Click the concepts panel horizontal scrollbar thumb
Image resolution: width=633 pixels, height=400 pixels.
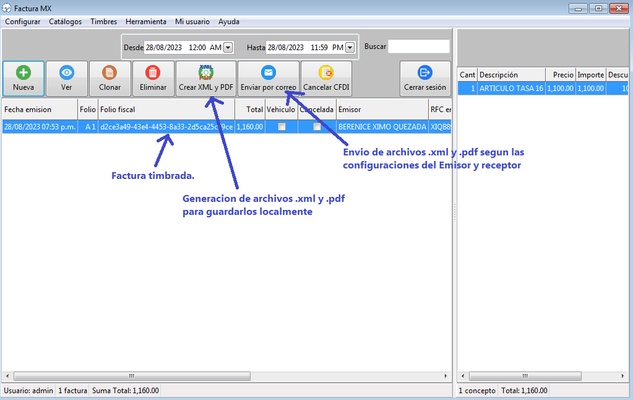point(525,376)
